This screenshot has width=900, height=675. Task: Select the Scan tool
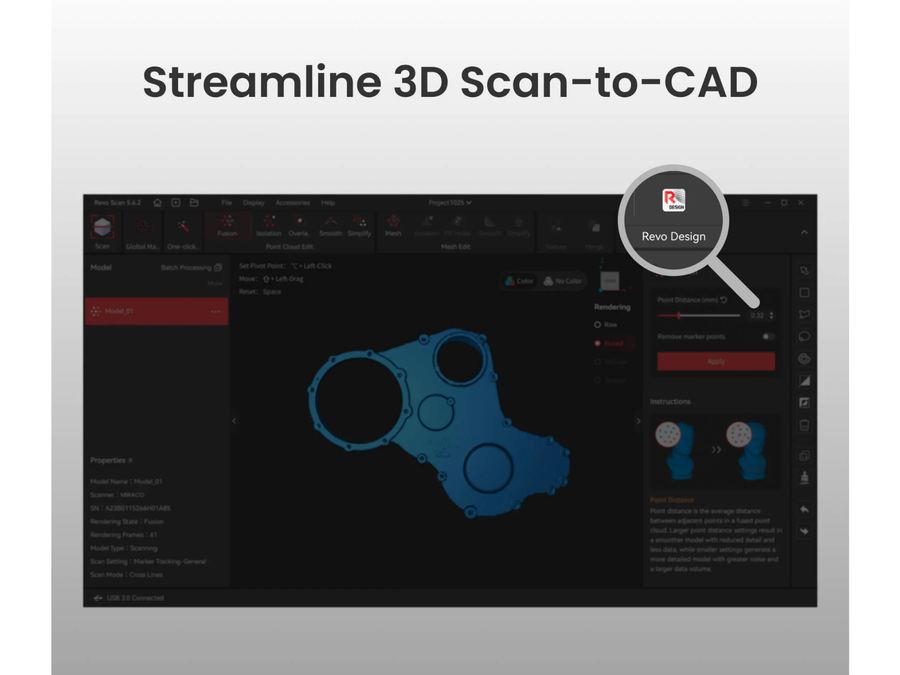click(102, 233)
